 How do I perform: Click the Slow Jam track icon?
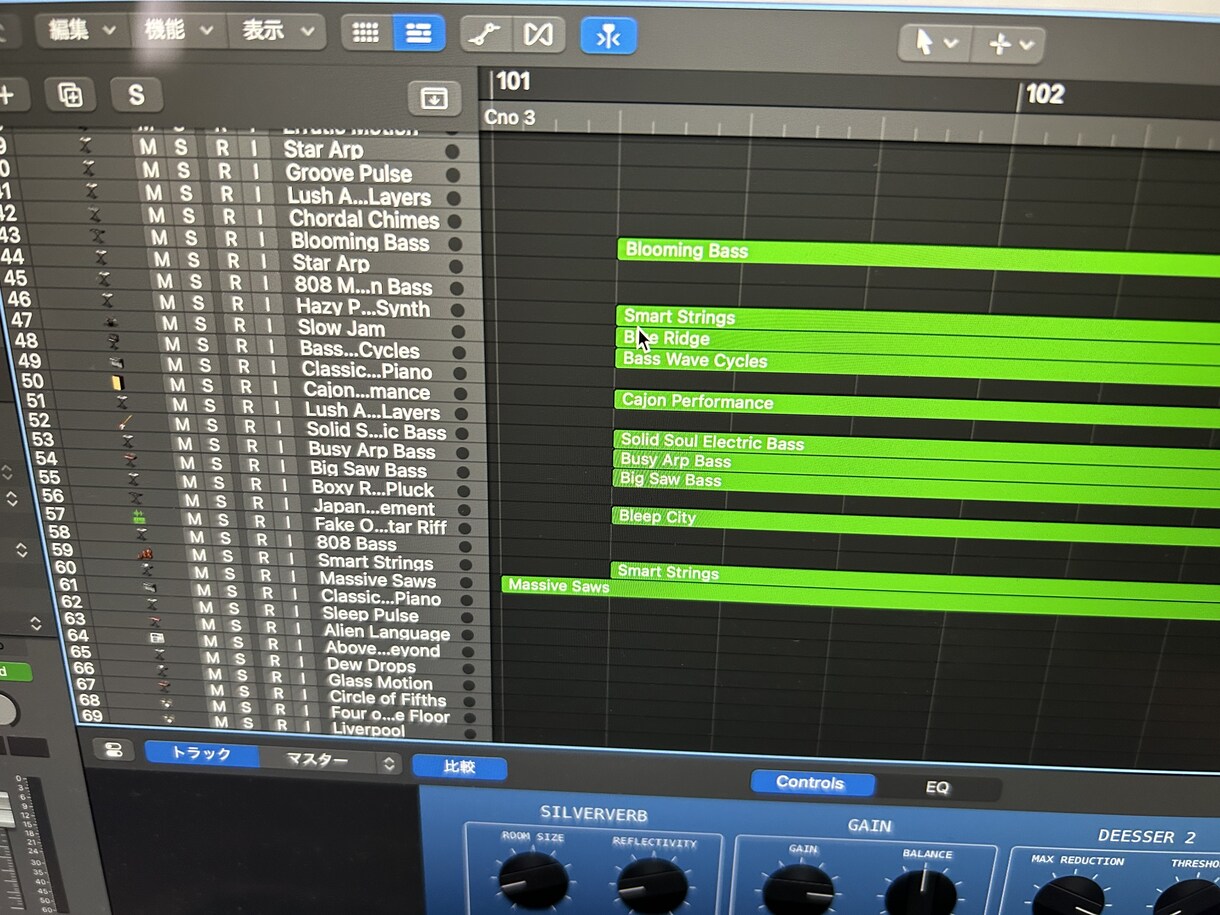pyautogui.click(x=110, y=321)
